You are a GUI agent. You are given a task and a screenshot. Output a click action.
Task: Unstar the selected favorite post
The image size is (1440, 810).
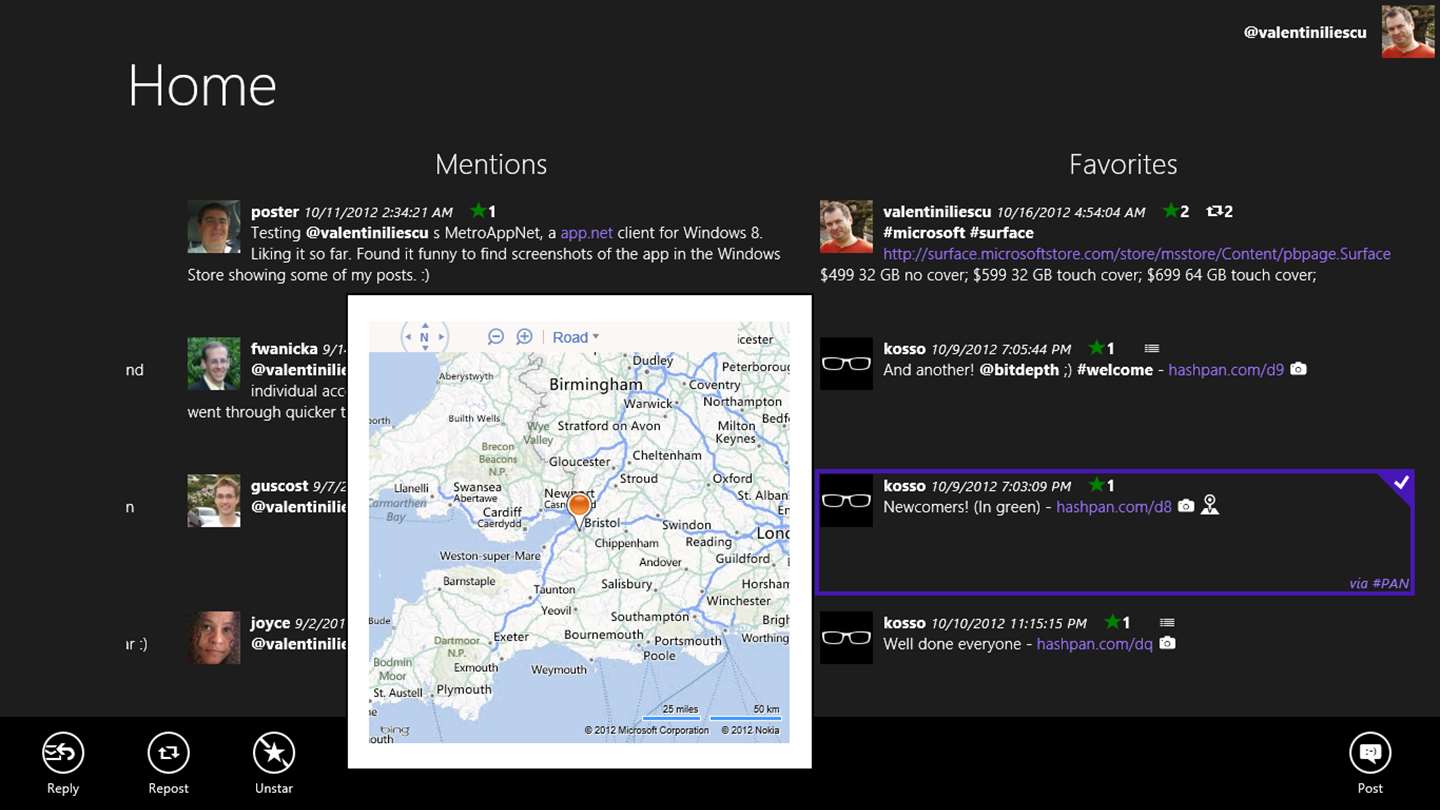[x=274, y=754]
